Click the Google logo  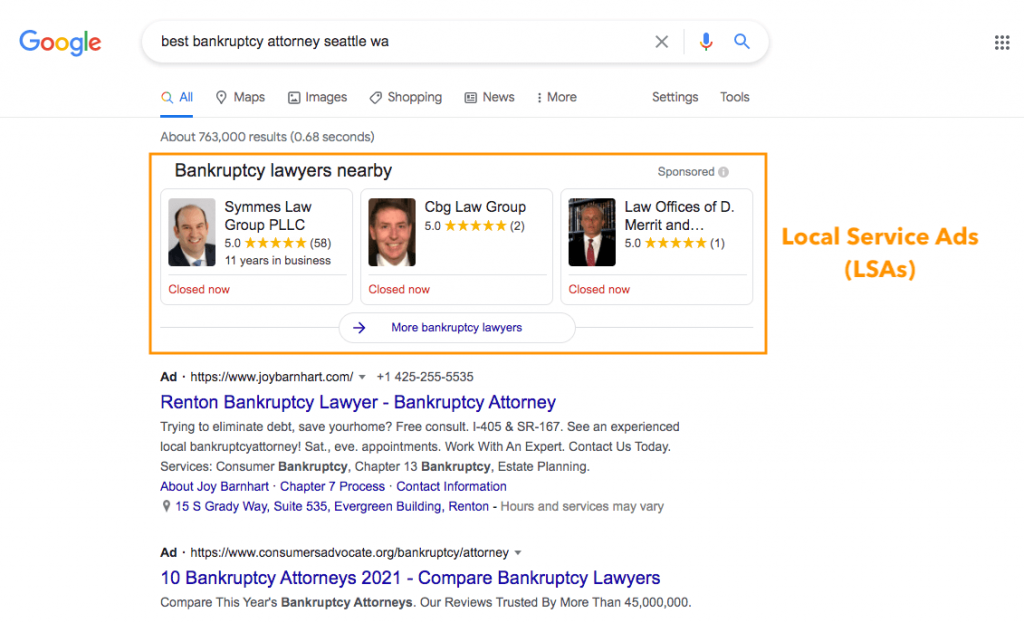coord(60,42)
